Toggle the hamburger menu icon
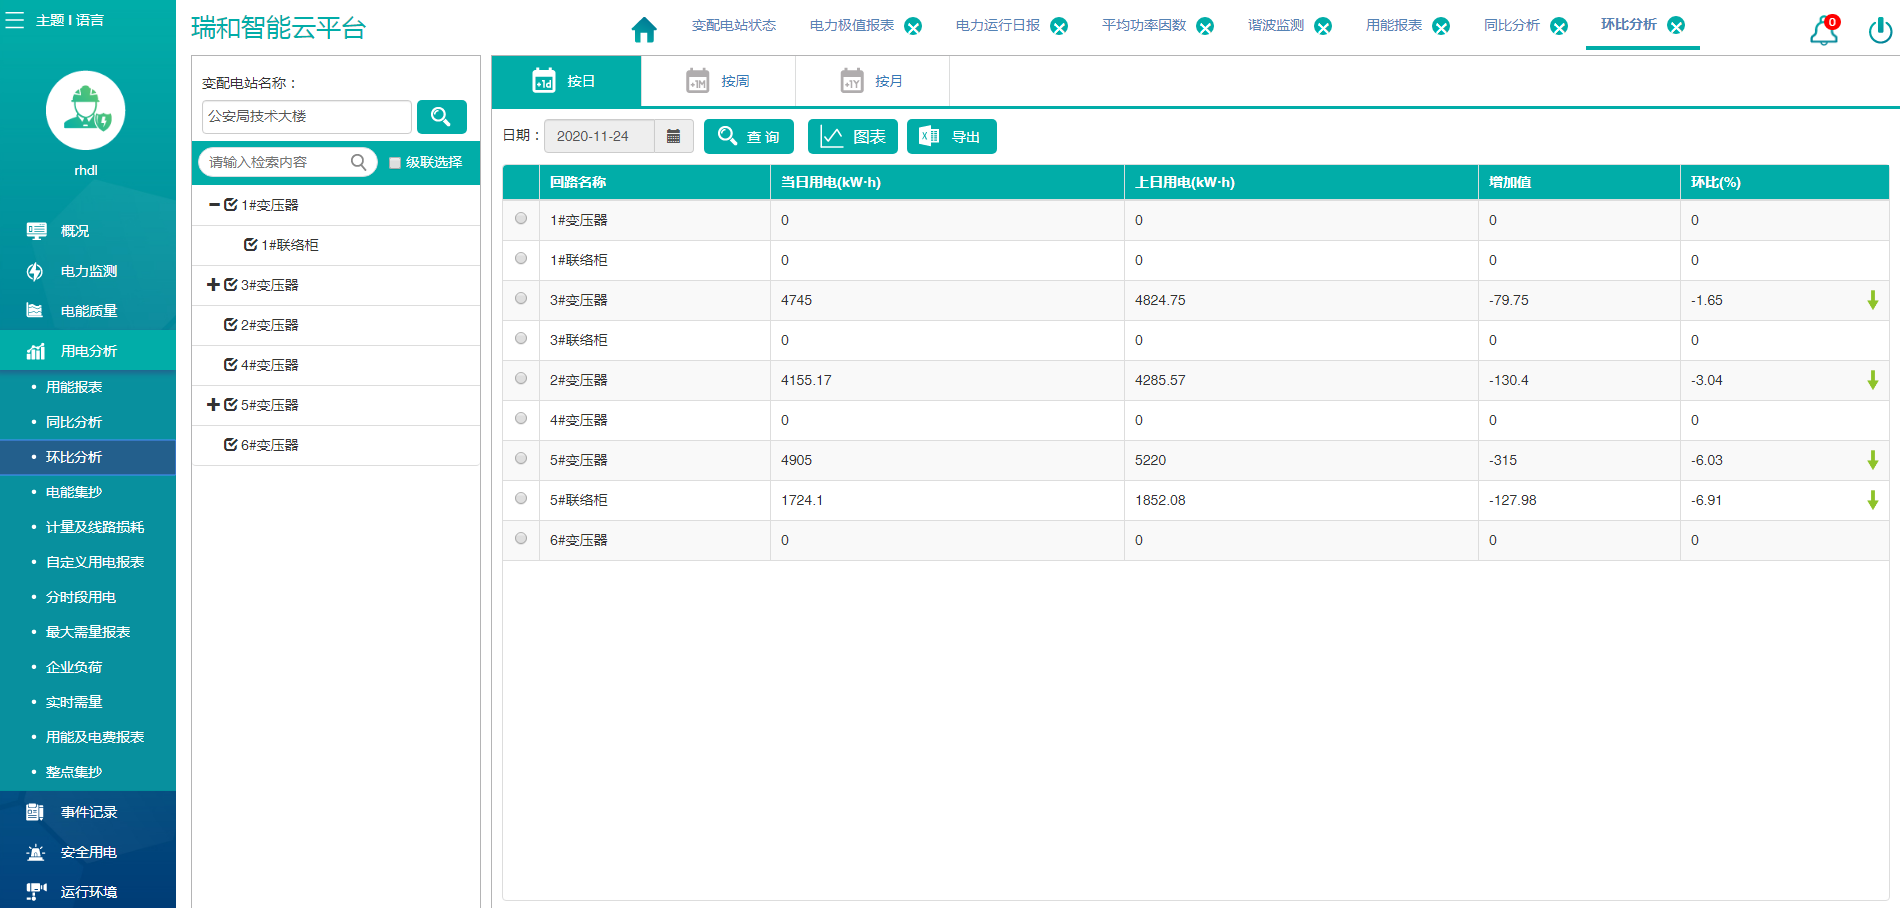The height and width of the screenshot is (908, 1900). [x=15, y=20]
